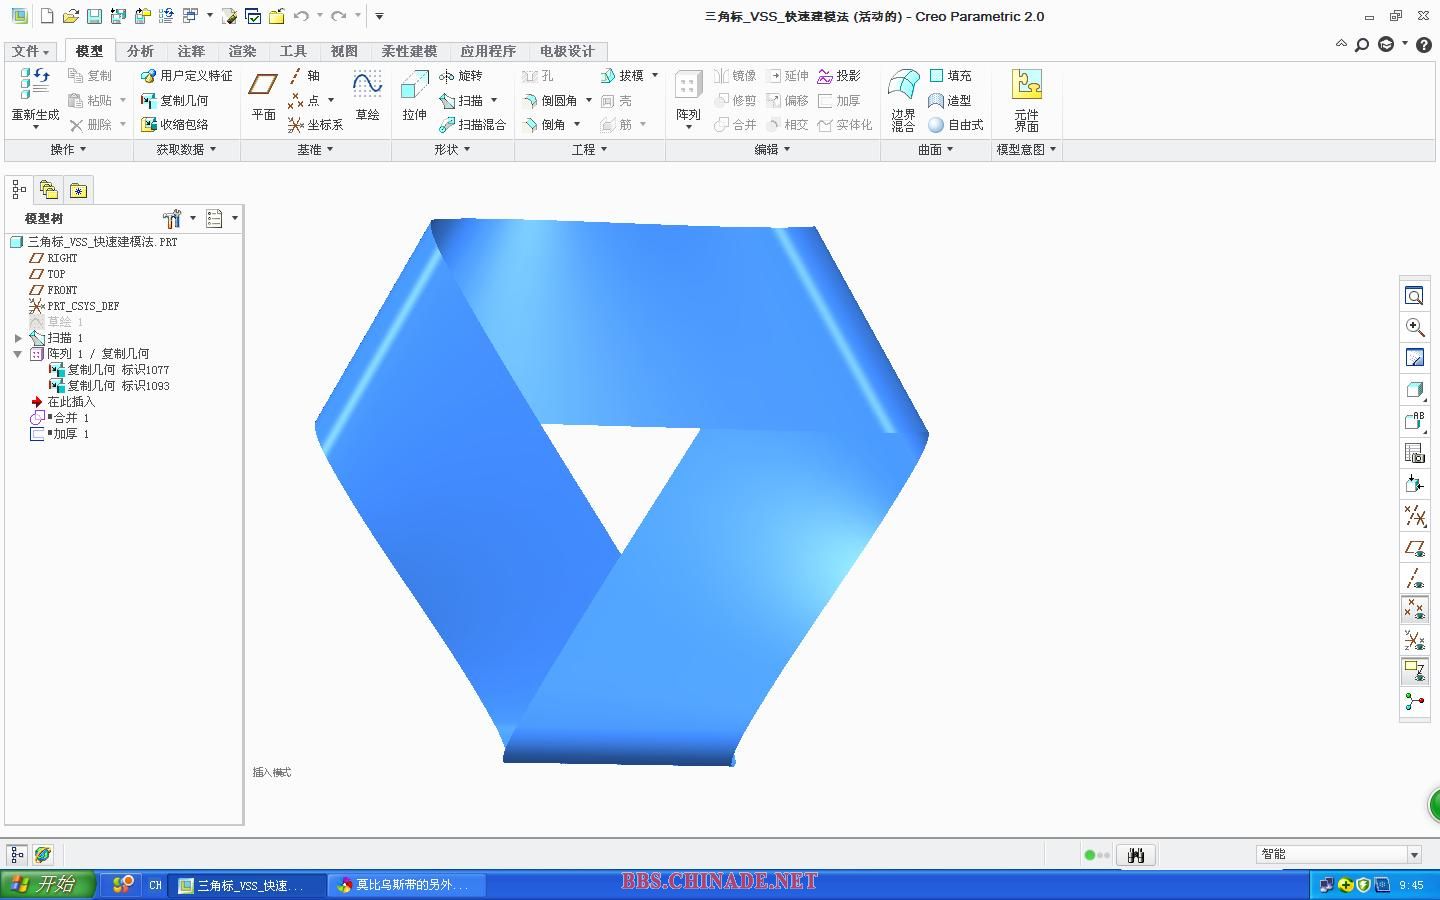Screen dimensions: 1440x900
Task: Click the Pattern (阵列) button
Action: coord(688,100)
